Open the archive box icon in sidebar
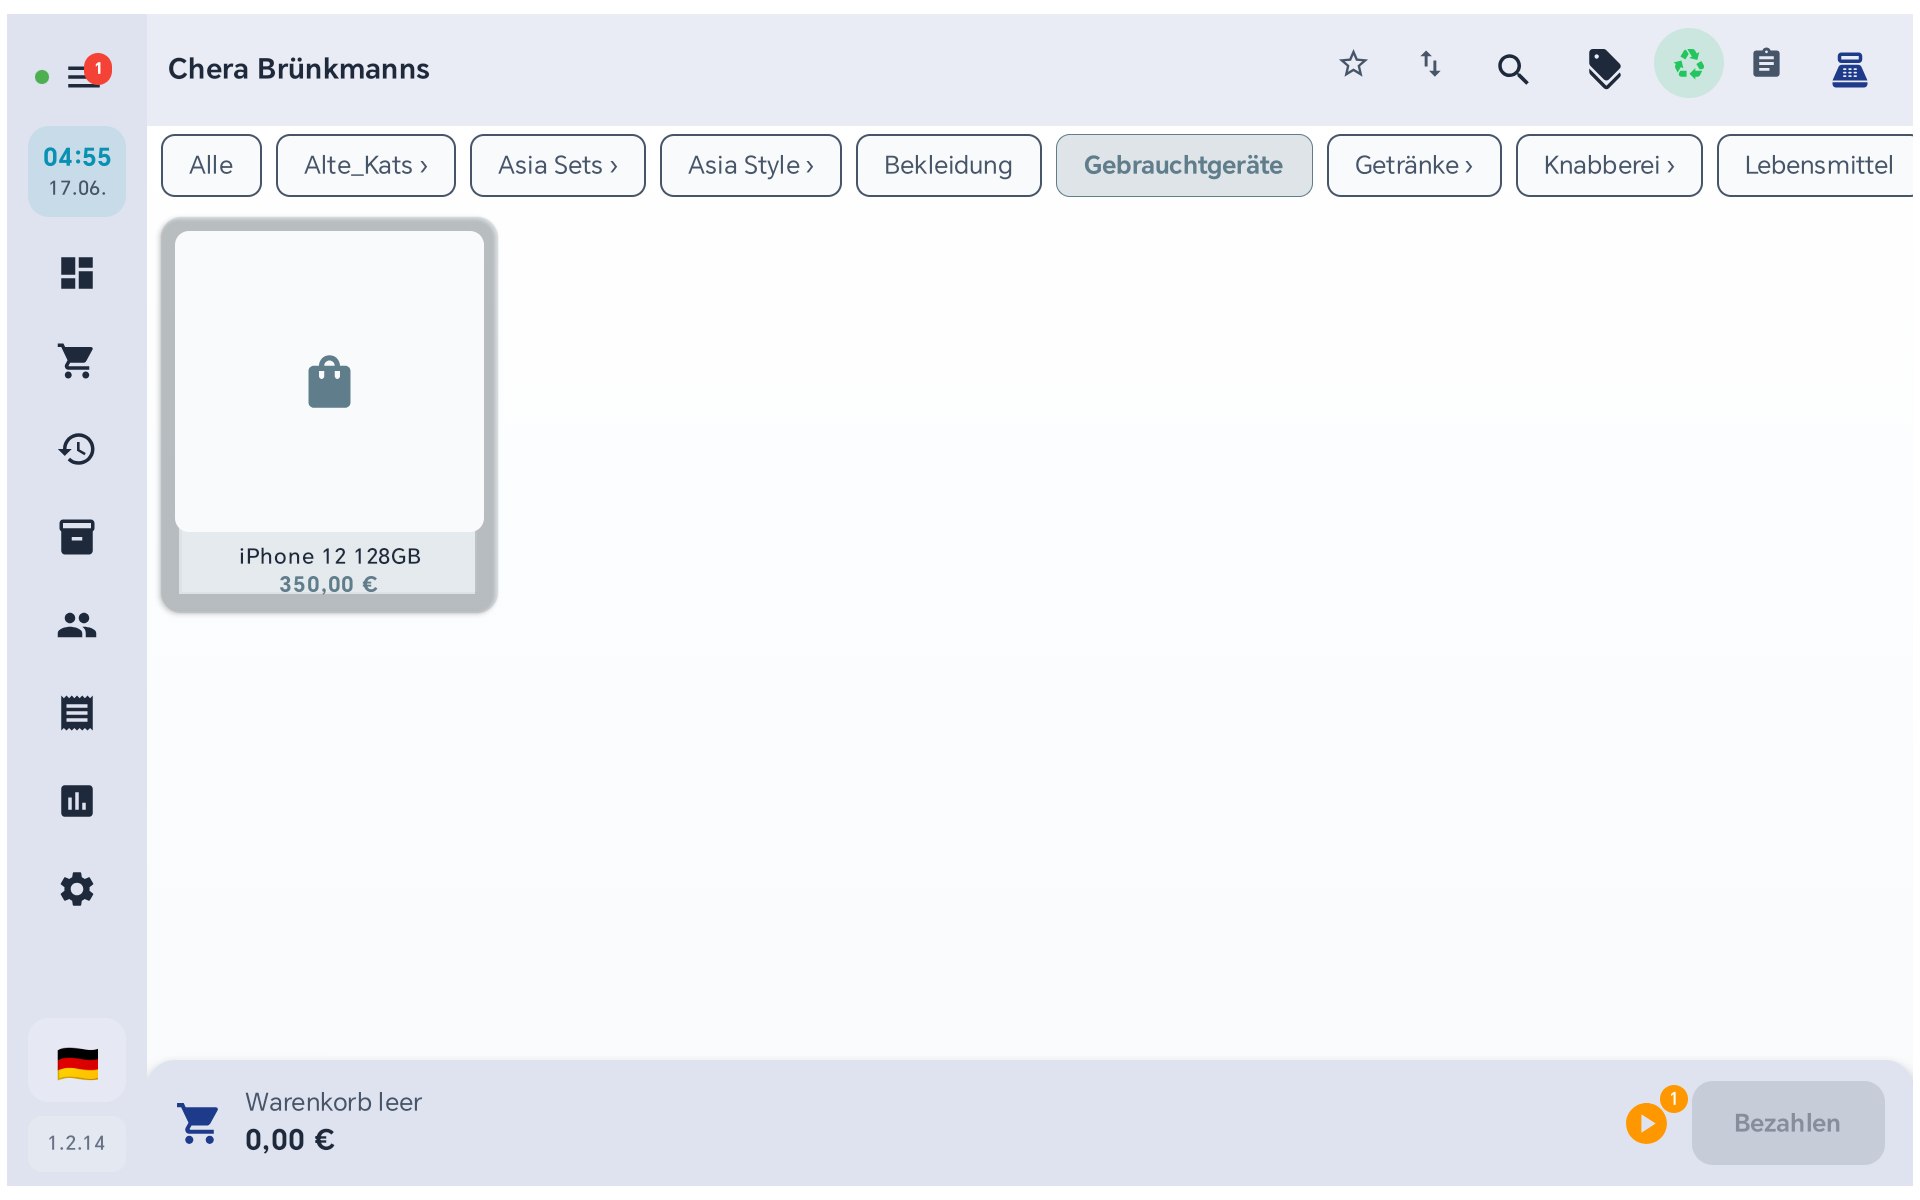The image size is (1920, 1200). tap(77, 537)
